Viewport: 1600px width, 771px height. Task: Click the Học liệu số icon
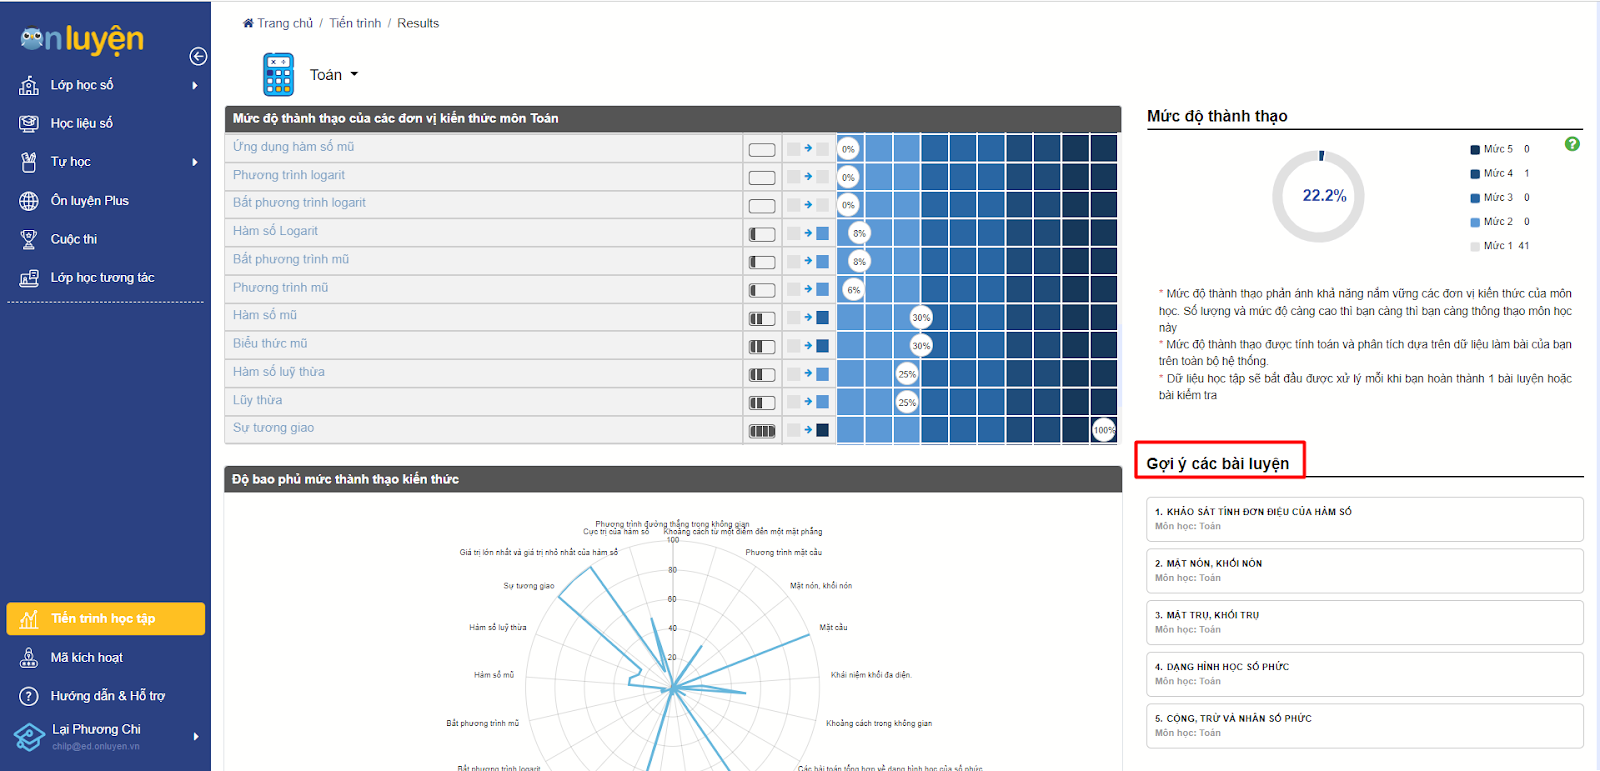pos(29,123)
